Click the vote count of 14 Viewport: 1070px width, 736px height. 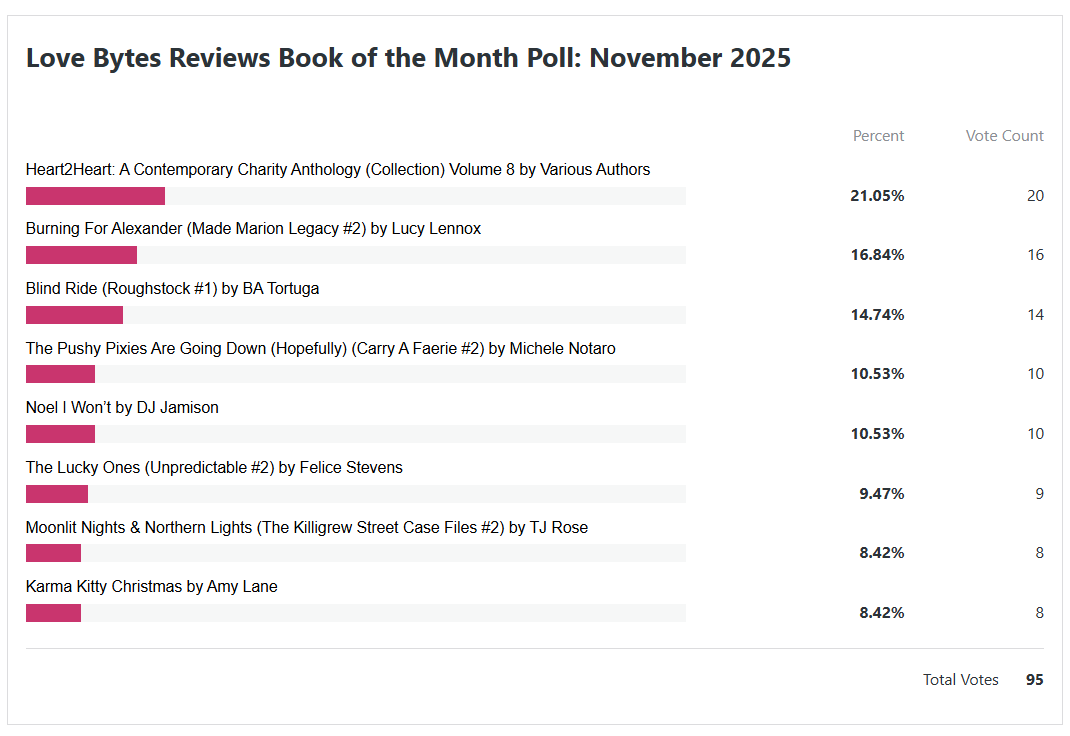(1035, 315)
